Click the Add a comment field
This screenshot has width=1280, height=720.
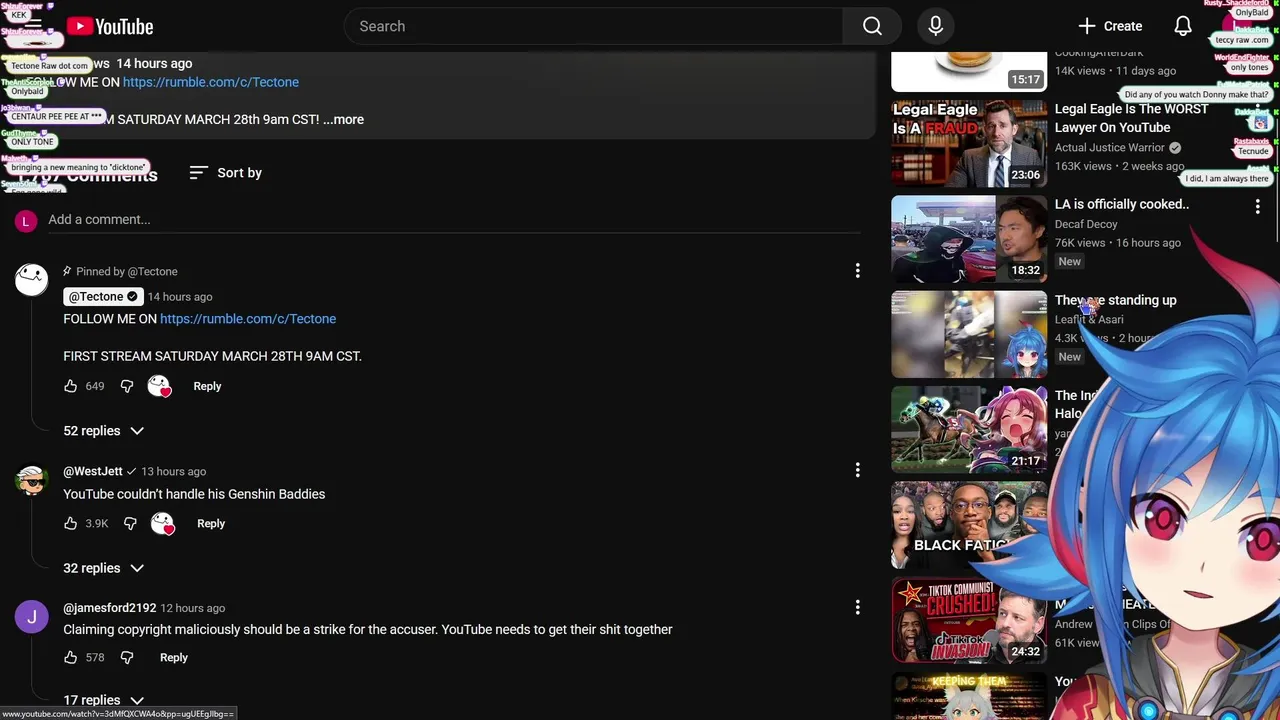(x=454, y=220)
